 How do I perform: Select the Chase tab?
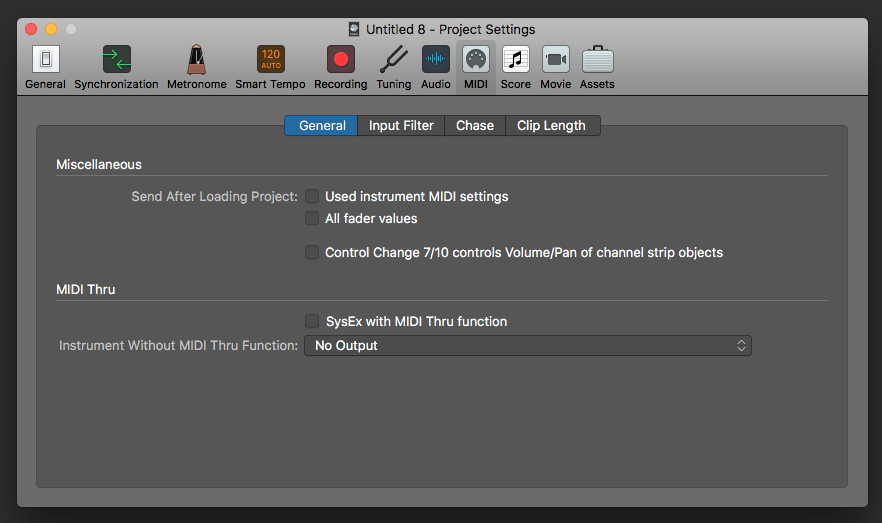point(475,126)
